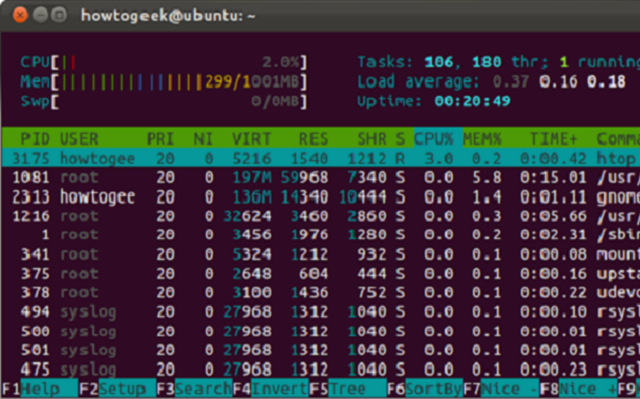
Task: Select F3 Search in the function bar
Action: click(x=194, y=390)
